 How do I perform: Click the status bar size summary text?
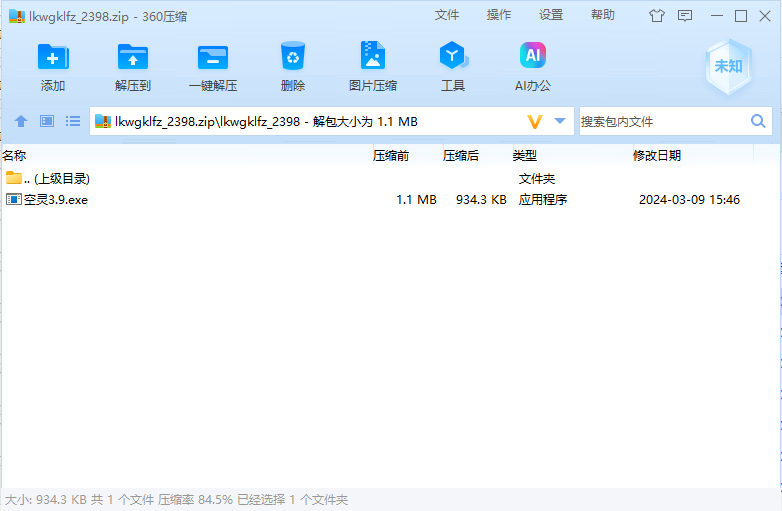tap(176, 500)
